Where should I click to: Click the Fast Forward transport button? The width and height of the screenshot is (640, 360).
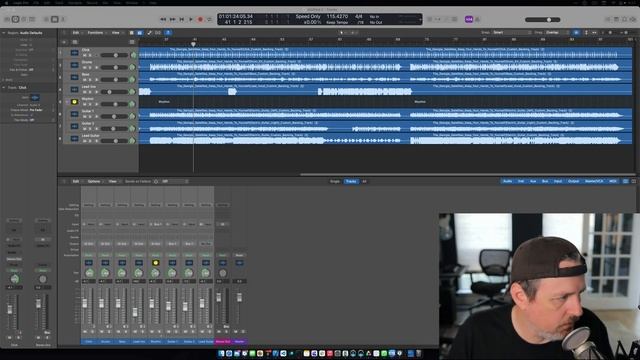(172, 19)
